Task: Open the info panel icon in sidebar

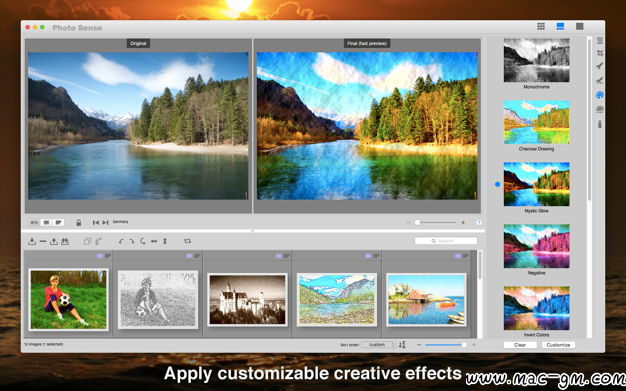Action: (600, 124)
